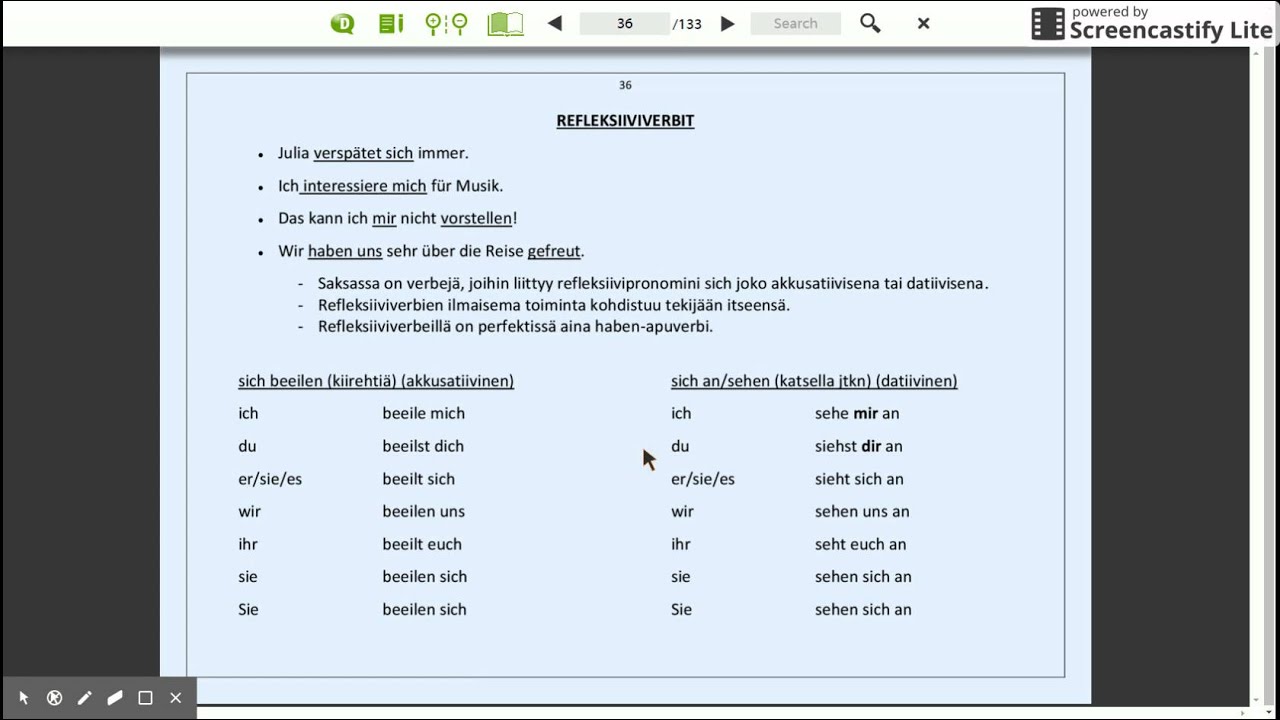Image resolution: width=1280 pixels, height=720 pixels.
Task: Click the line starting "Refleksiiviverbien ilmaisema toiminta"
Action: pyautogui.click(x=554, y=305)
